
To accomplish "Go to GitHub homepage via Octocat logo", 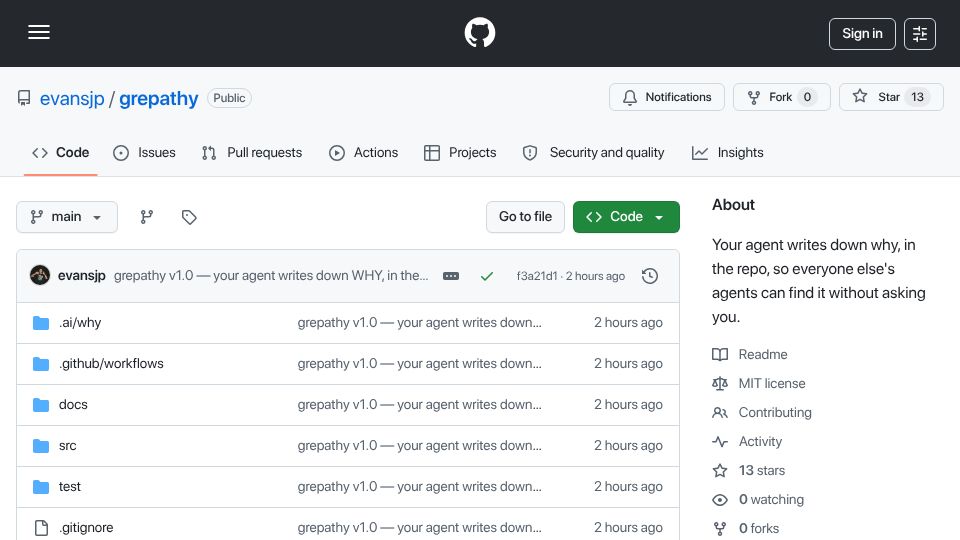I will point(479,32).
